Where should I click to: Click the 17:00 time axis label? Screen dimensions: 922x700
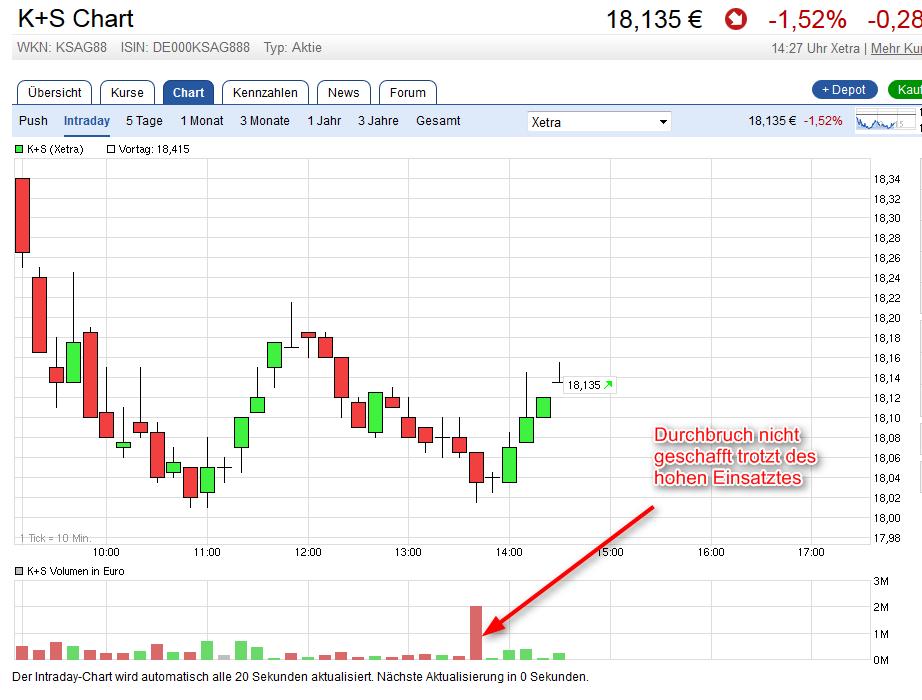tap(811, 552)
